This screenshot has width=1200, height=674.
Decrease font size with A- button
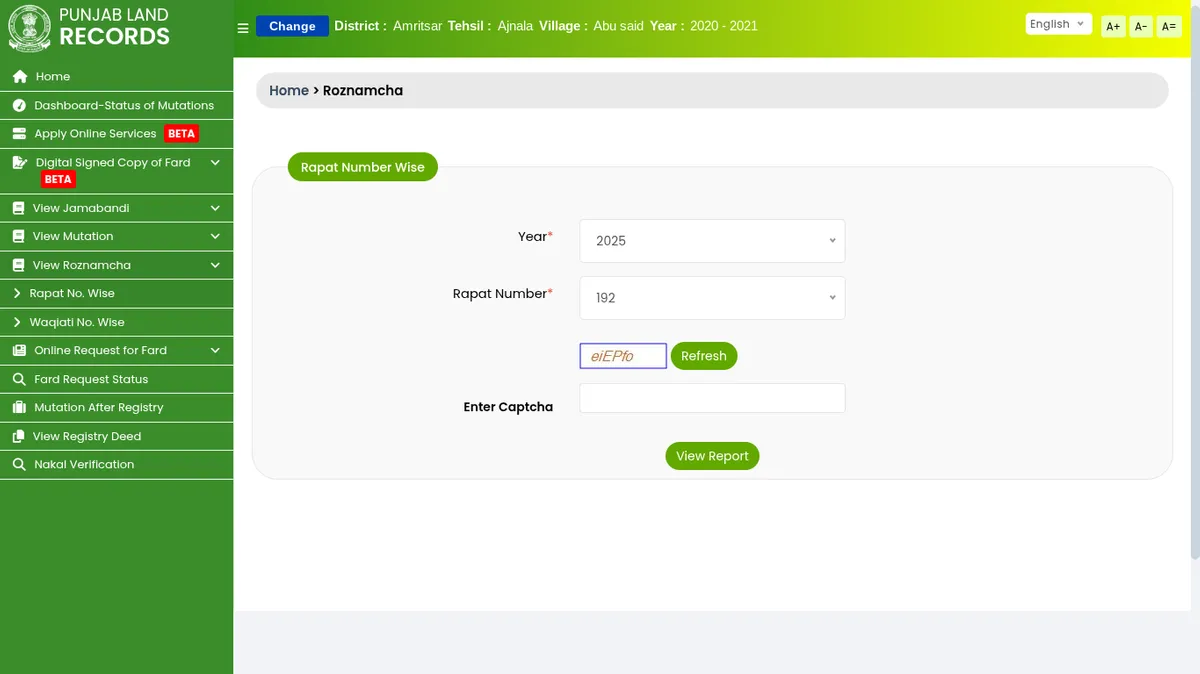[1140, 27]
